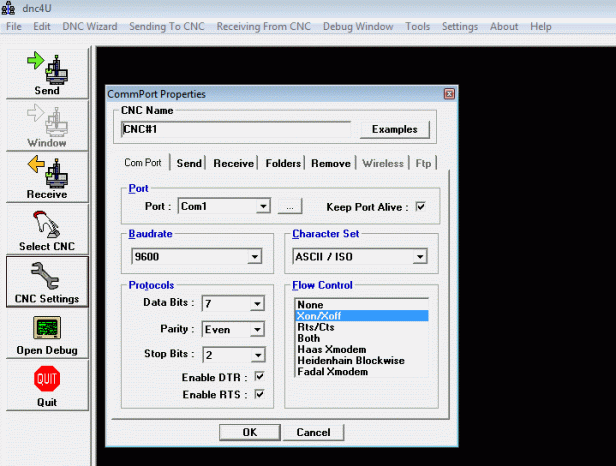Click the dnc4U app icon in the title bar
The image size is (616, 466).
click(9, 8)
